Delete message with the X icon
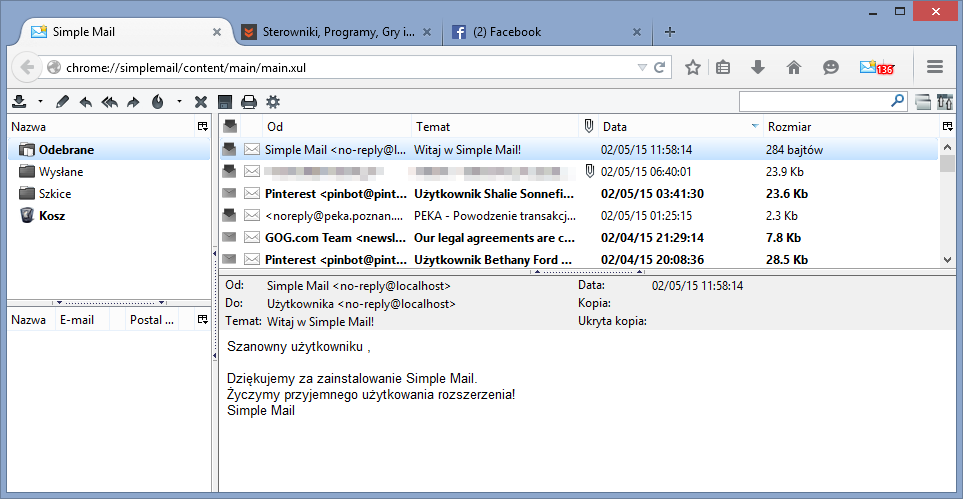This screenshot has height=499, width=963. [200, 102]
